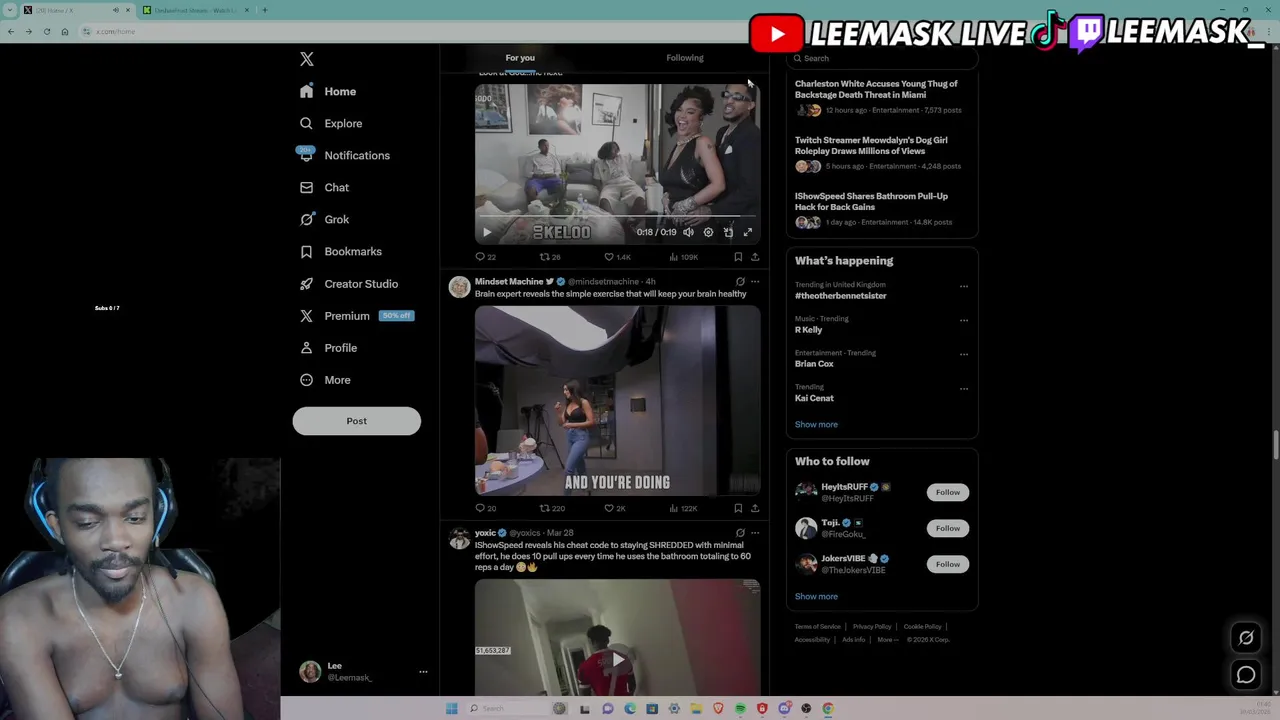Click the Post button

356,421
